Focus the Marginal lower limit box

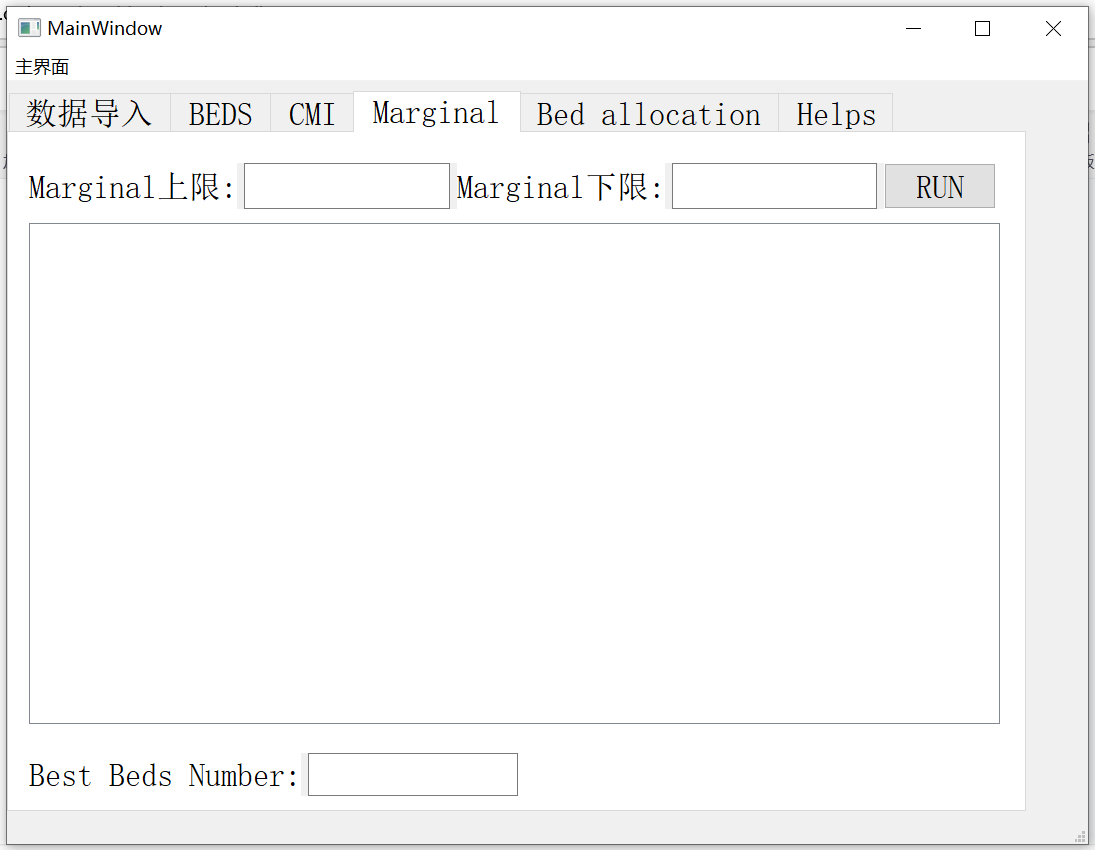[773, 185]
